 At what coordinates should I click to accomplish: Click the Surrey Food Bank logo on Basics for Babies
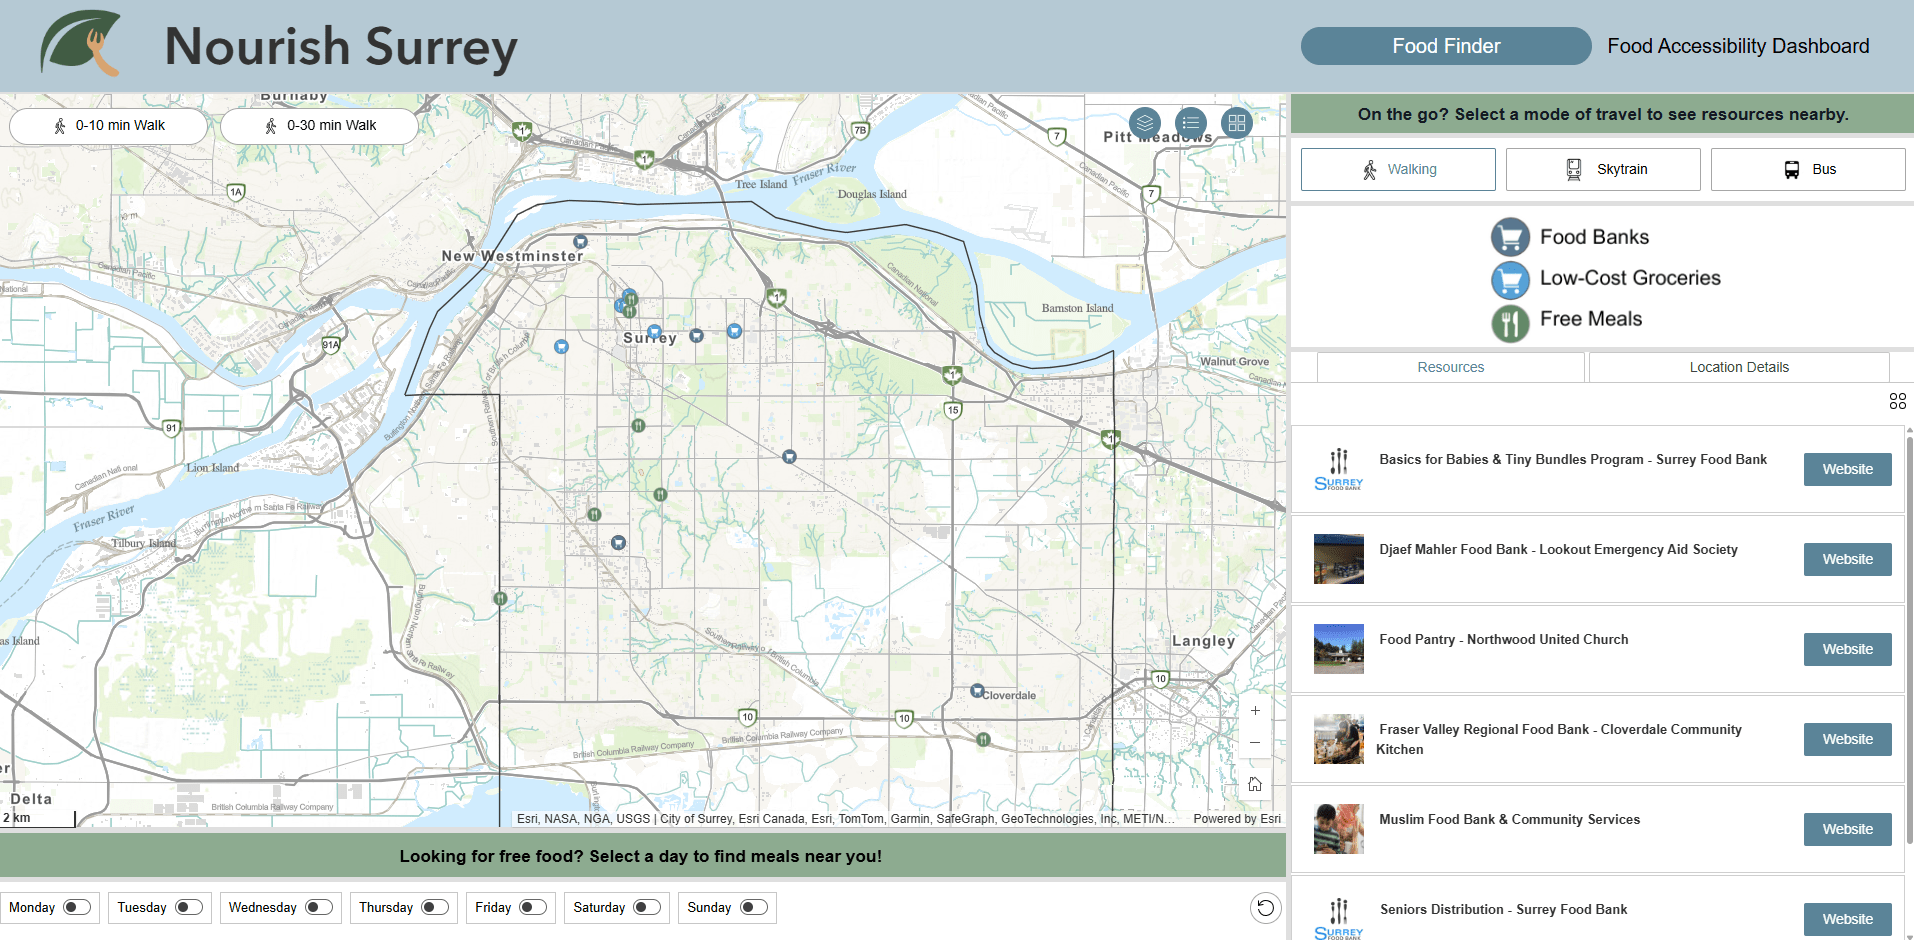(1339, 469)
